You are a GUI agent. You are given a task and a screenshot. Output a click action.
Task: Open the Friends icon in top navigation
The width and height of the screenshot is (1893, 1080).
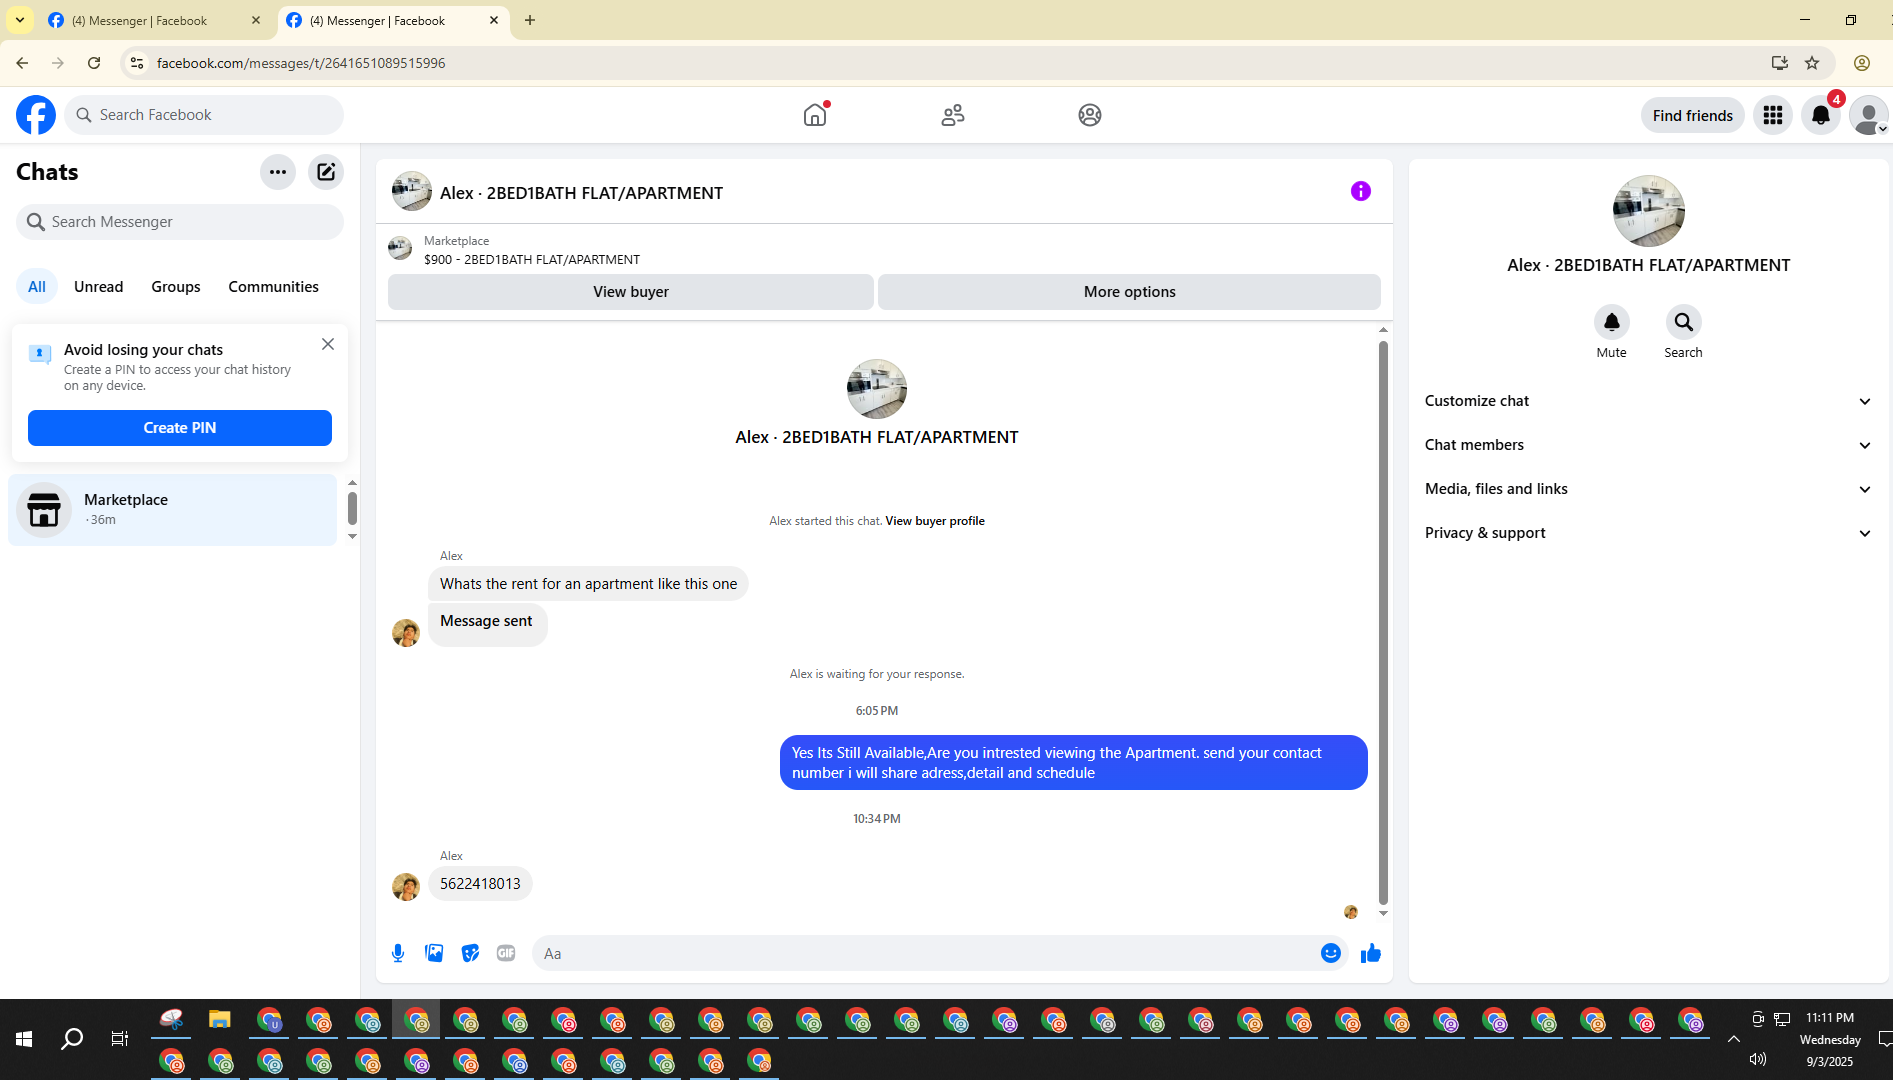coord(953,115)
